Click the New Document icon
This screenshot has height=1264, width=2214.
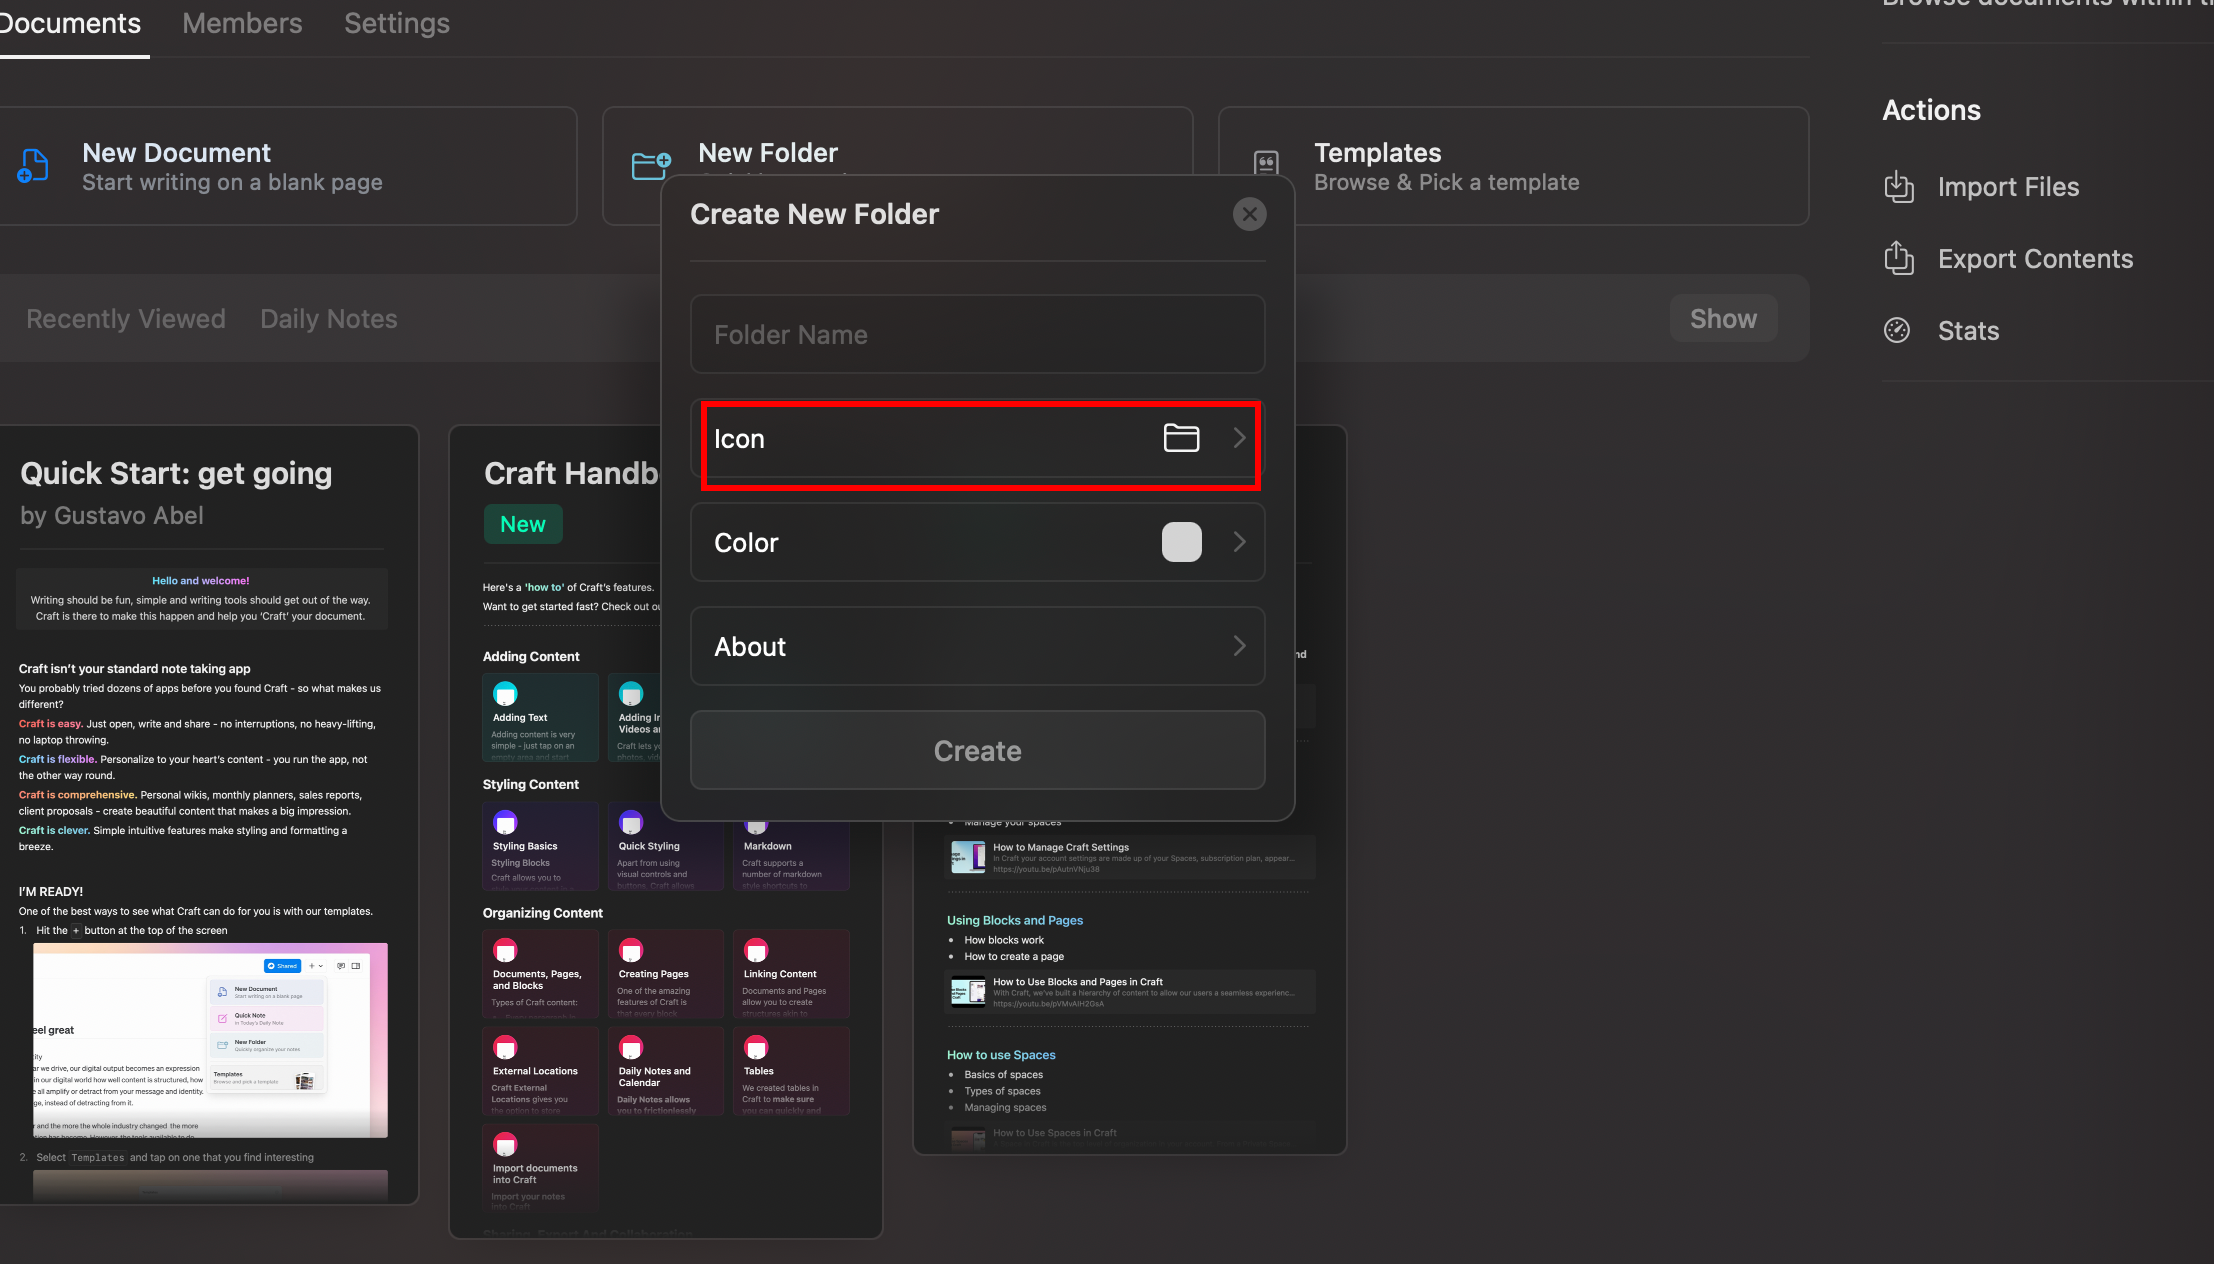33,166
